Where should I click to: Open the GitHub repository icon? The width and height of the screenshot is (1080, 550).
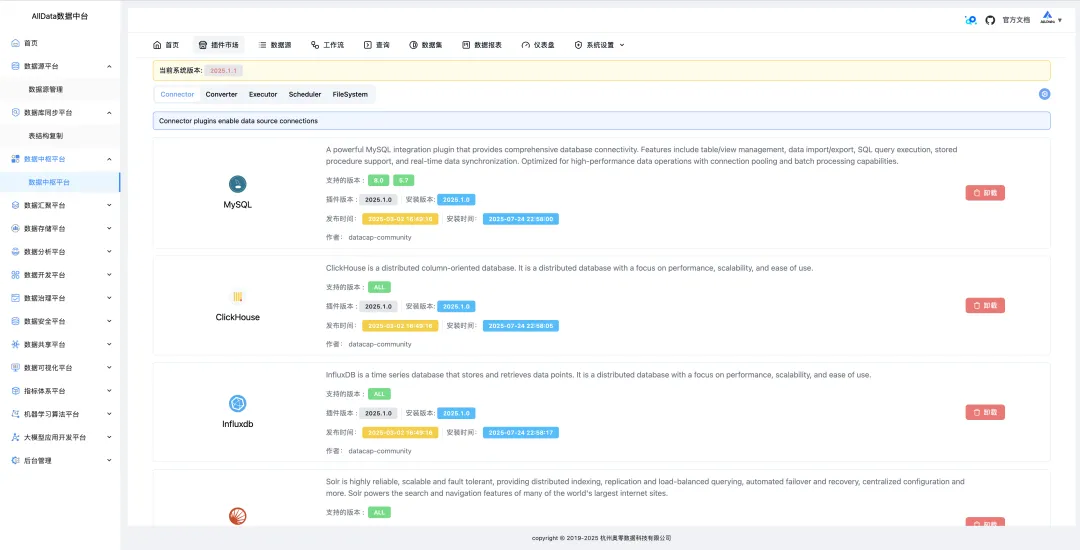[x=990, y=21]
